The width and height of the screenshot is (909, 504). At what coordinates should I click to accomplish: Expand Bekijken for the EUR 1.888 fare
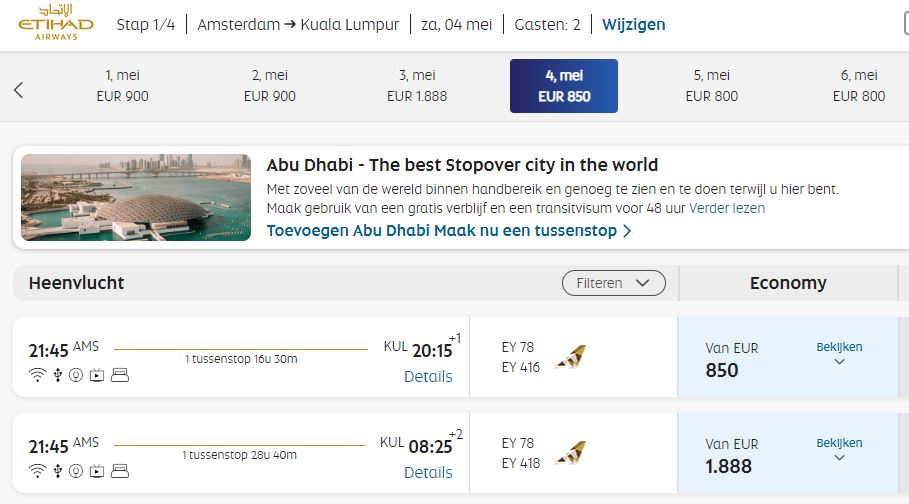(x=839, y=449)
